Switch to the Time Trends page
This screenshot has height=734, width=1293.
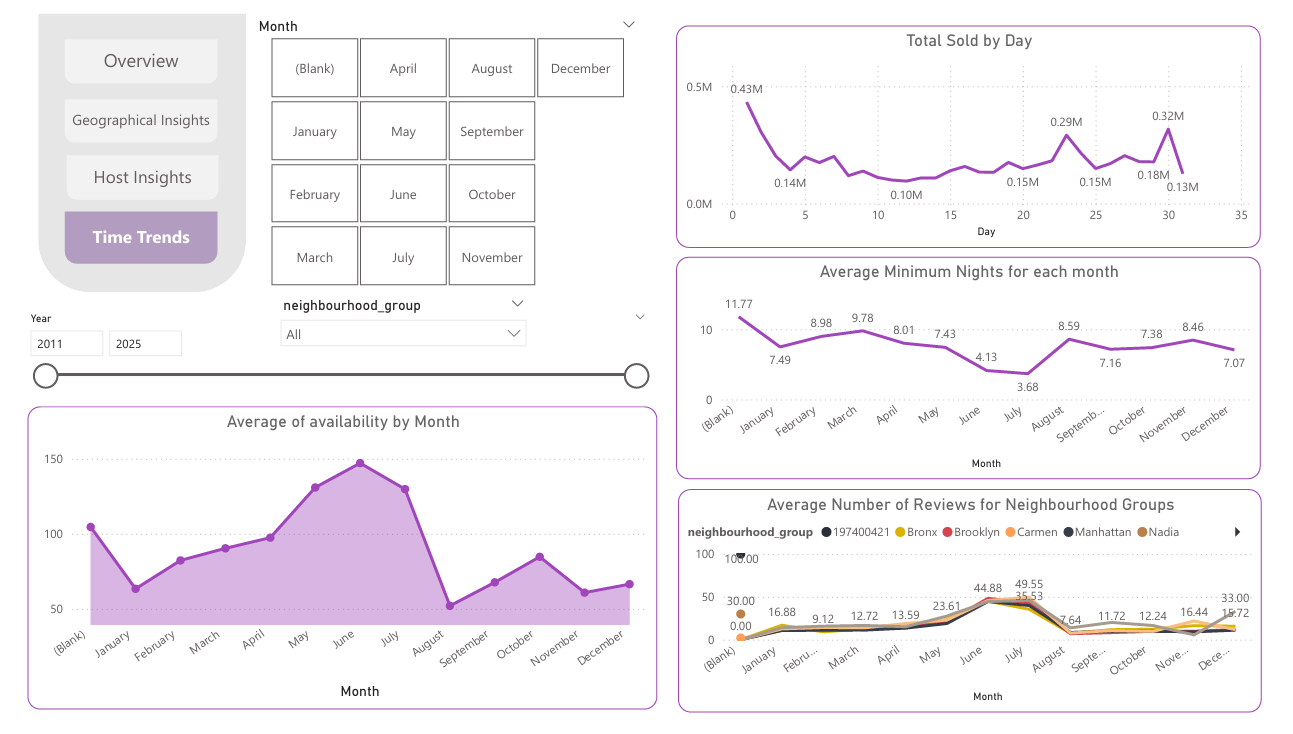point(140,237)
